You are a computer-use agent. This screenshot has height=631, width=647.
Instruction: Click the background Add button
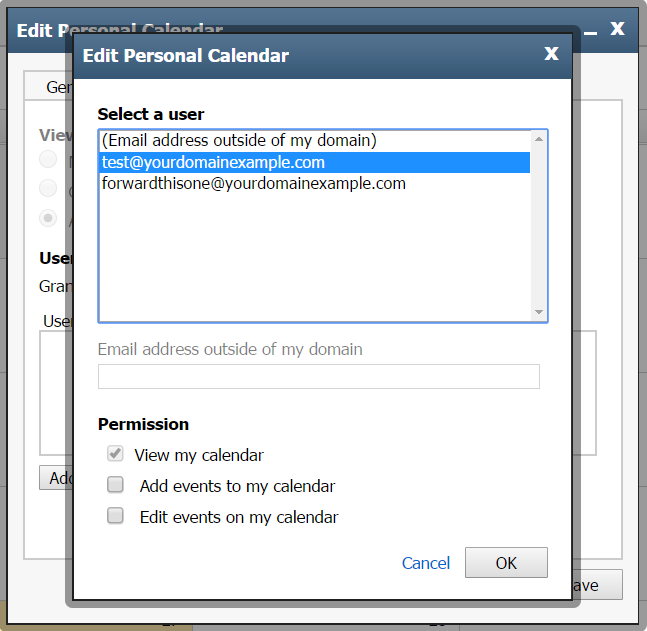coord(53,478)
